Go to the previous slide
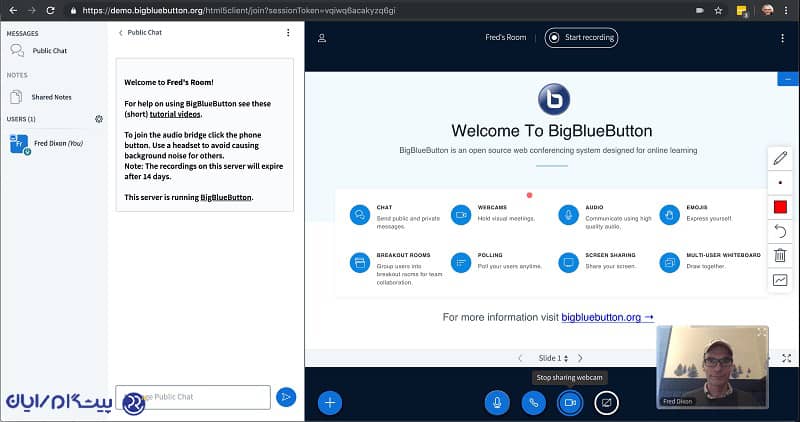Image resolution: width=800 pixels, height=422 pixels. point(520,358)
